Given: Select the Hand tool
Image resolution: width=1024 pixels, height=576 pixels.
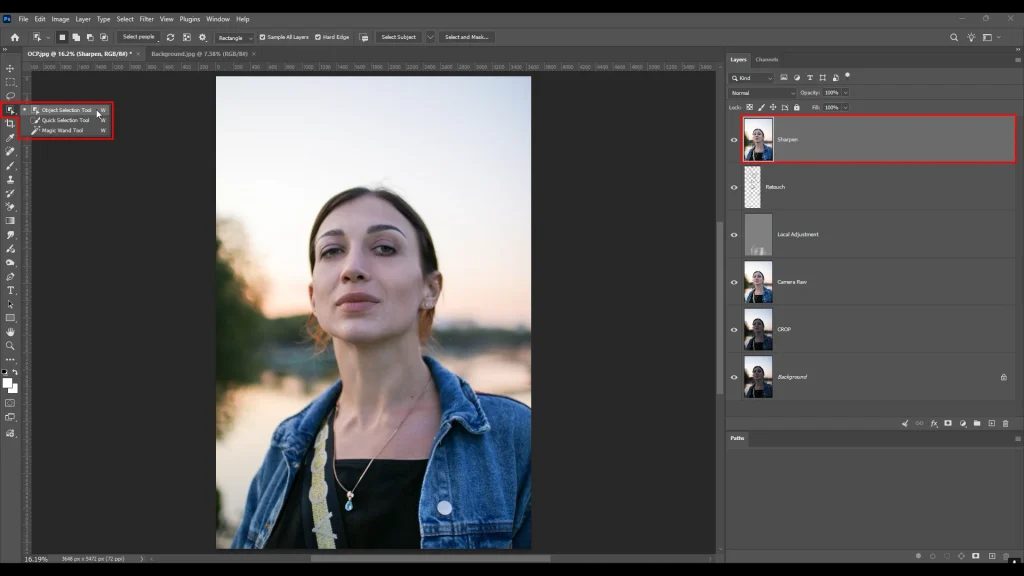Looking at the screenshot, I should click(x=10, y=332).
